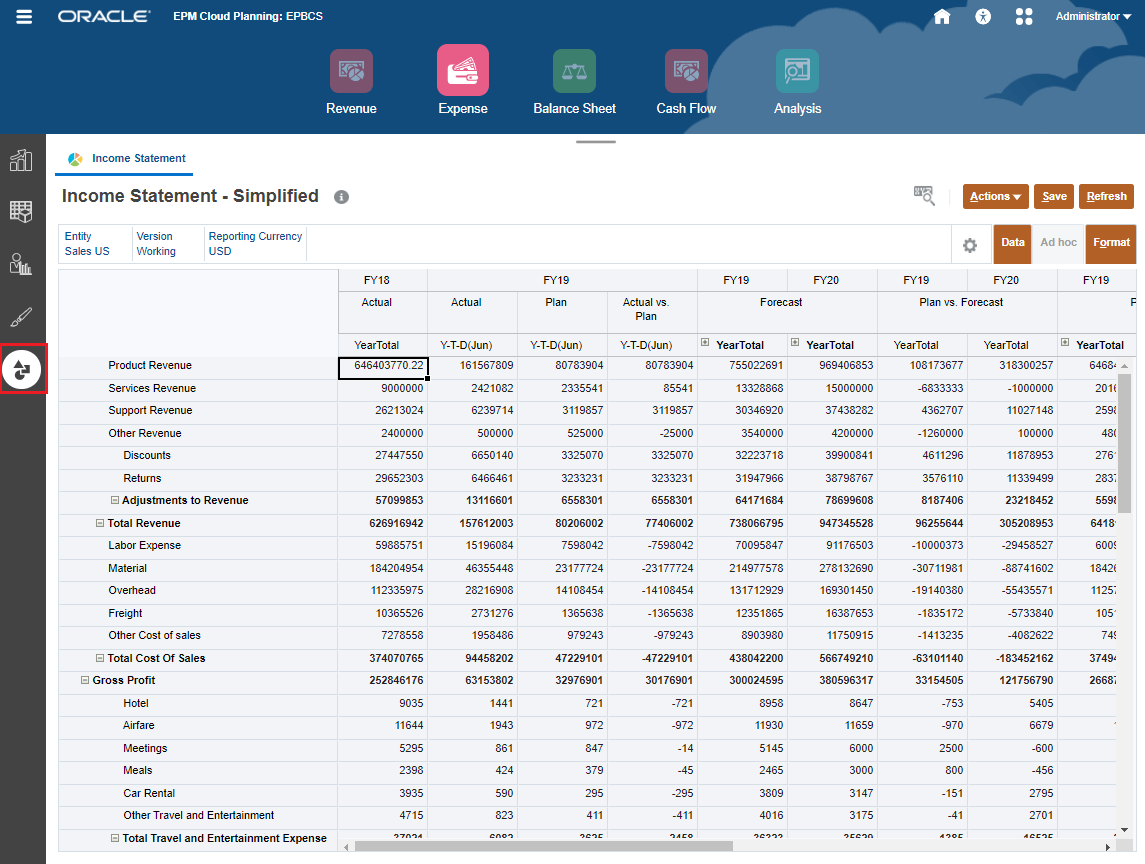
Task: Select the Ad hoc view toggle
Action: click(x=1059, y=242)
